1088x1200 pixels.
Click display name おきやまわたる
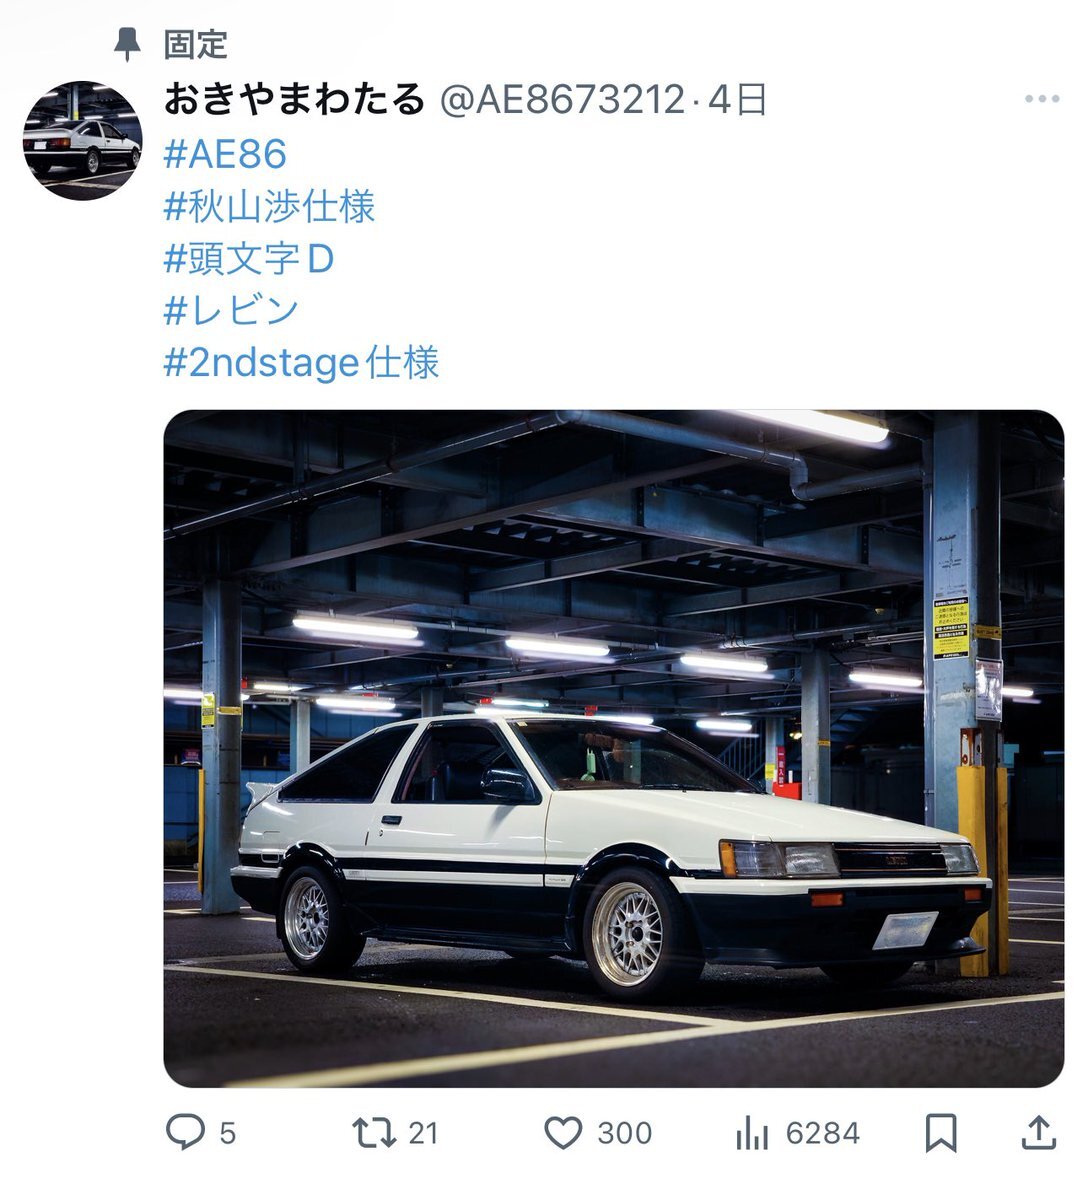[x=294, y=99]
